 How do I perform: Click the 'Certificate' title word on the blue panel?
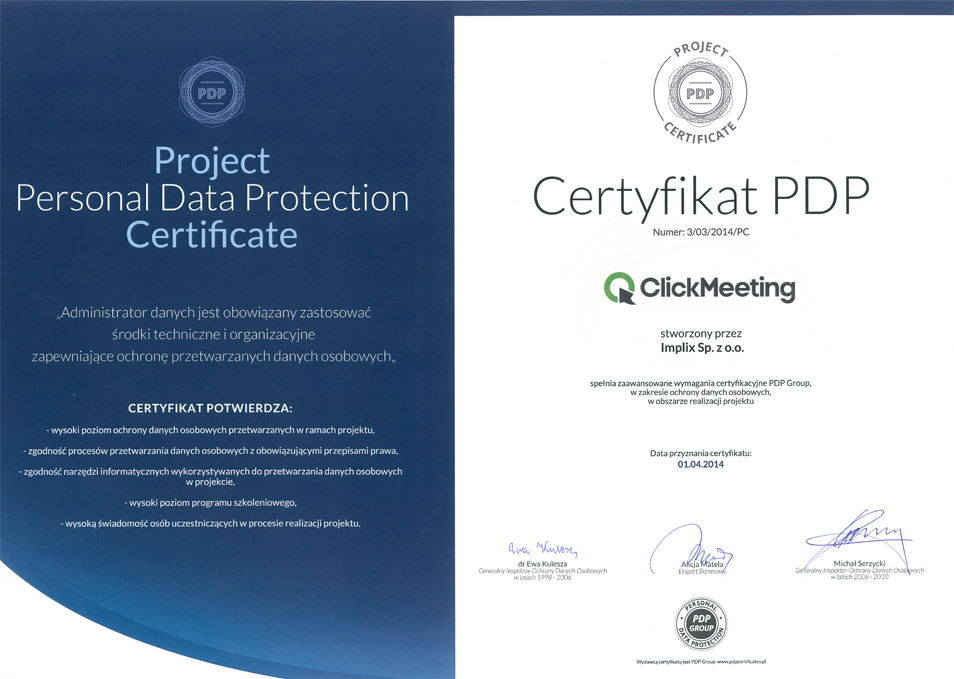click(212, 235)
